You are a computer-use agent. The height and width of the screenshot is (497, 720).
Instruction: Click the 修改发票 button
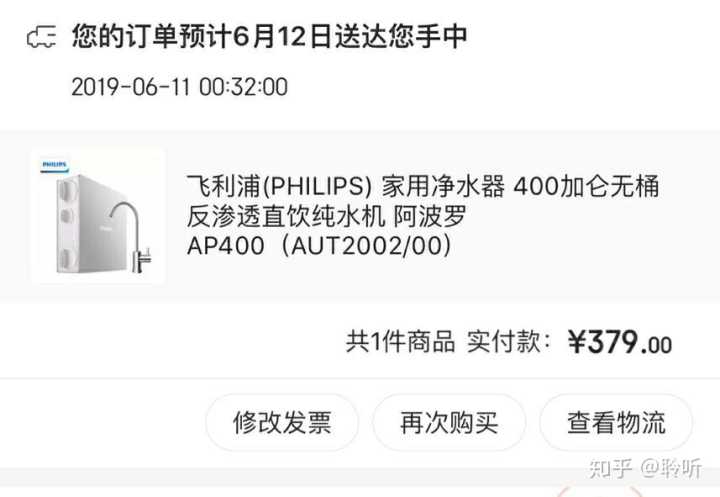282,423
